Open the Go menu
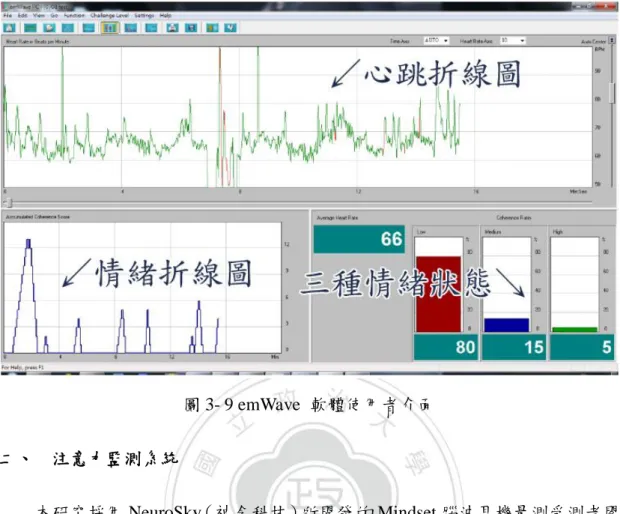The width and height of the screenshot is (620, 514). tap(54, 15)
